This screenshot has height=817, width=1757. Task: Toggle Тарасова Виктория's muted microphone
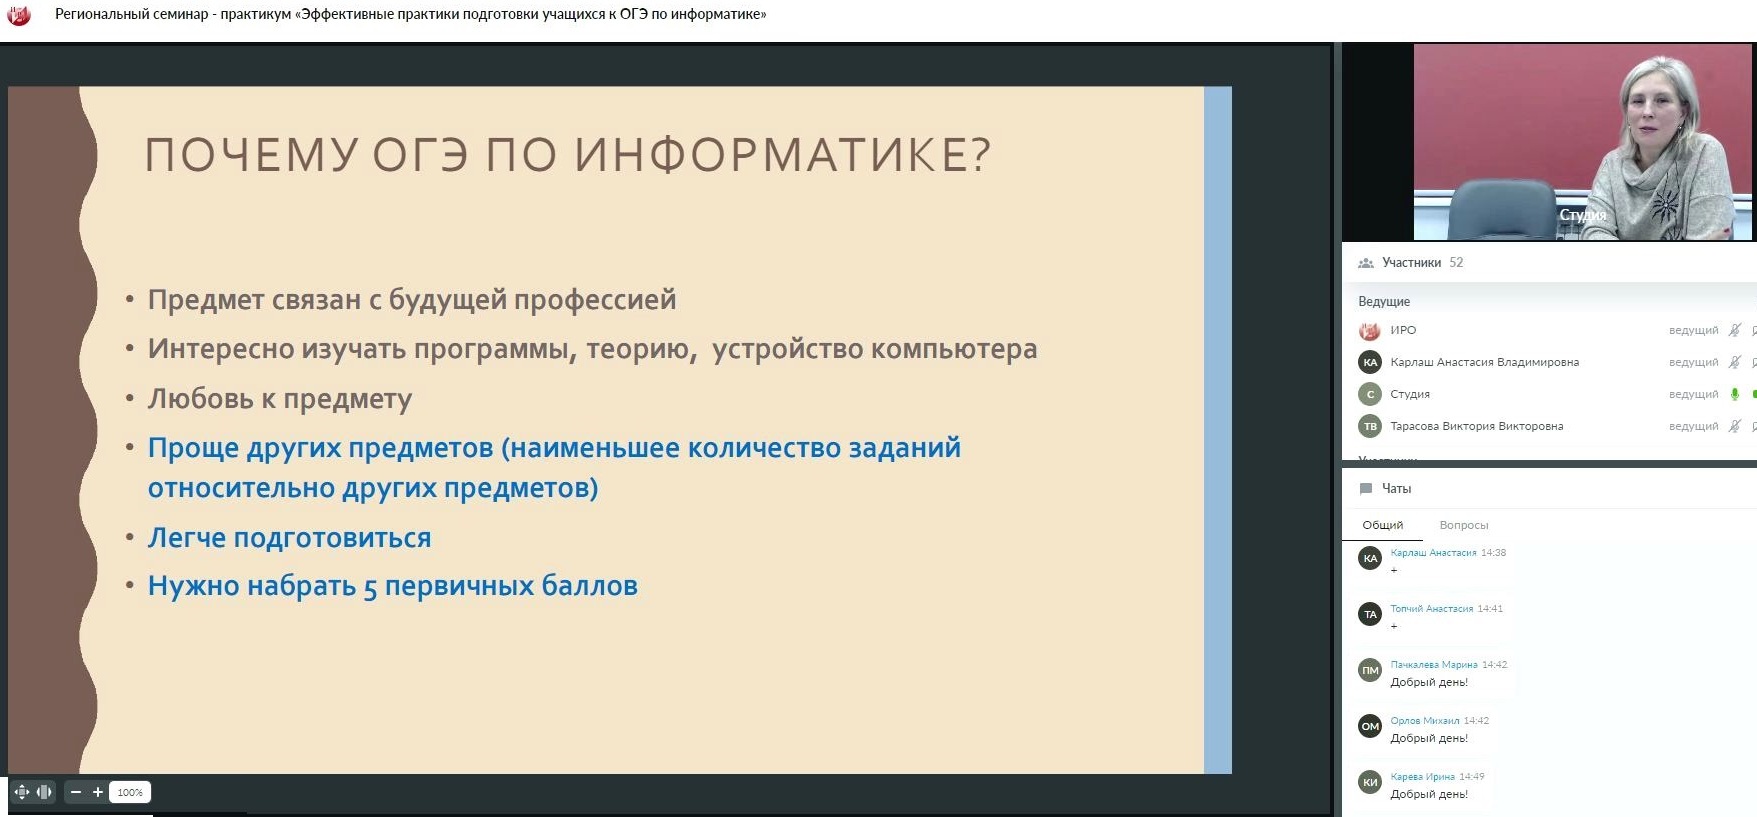1735,426
